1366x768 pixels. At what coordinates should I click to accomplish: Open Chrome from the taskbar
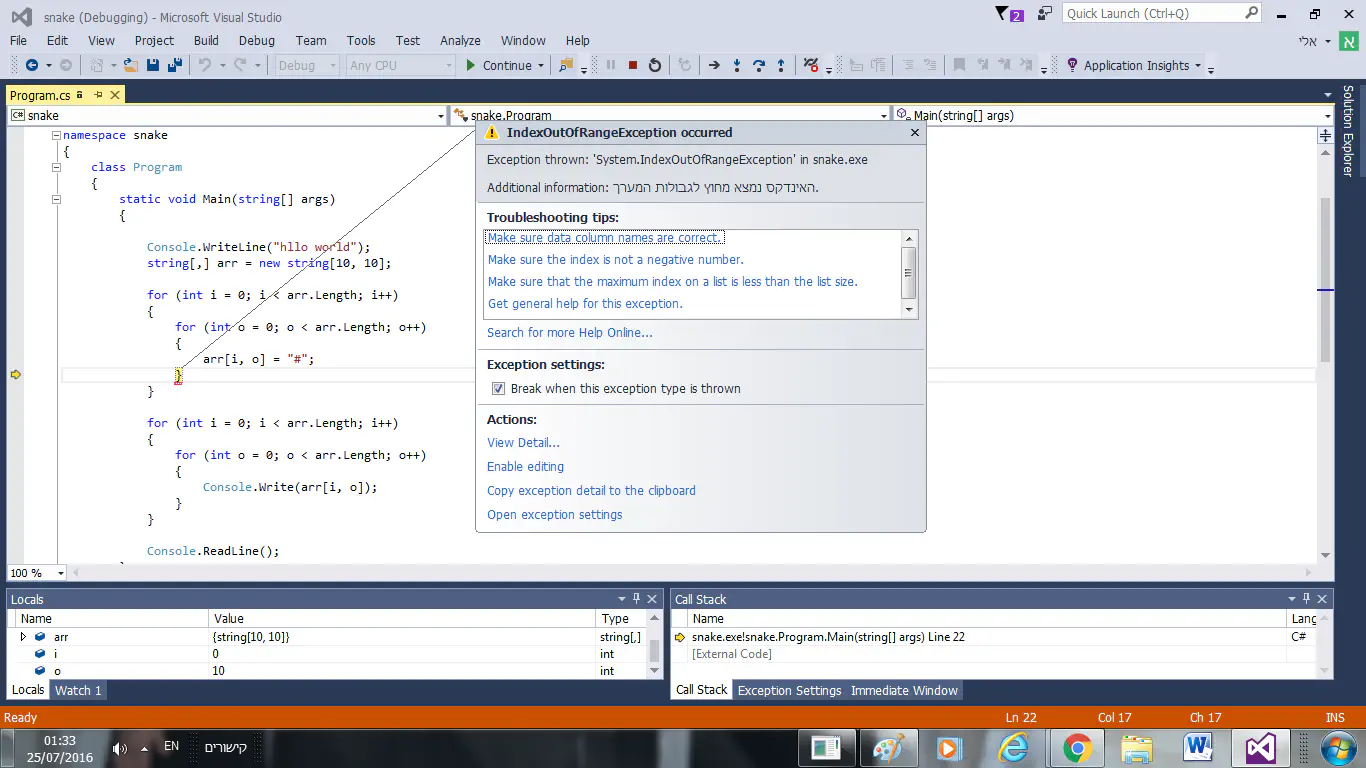tap(1076, 748)
